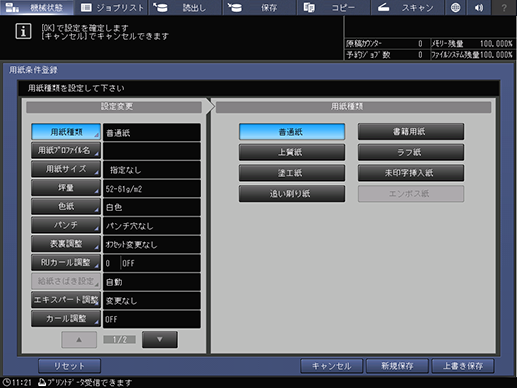Click the globe language icon
The height and width of the screenshot is (388, 517).
click(x=455, y=7)
